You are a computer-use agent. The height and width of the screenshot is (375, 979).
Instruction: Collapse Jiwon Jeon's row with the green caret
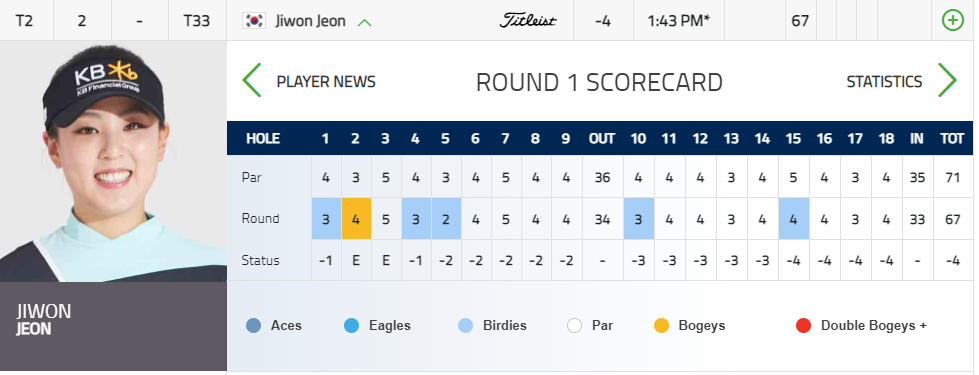pyautogui.click(x=365, y=22)
